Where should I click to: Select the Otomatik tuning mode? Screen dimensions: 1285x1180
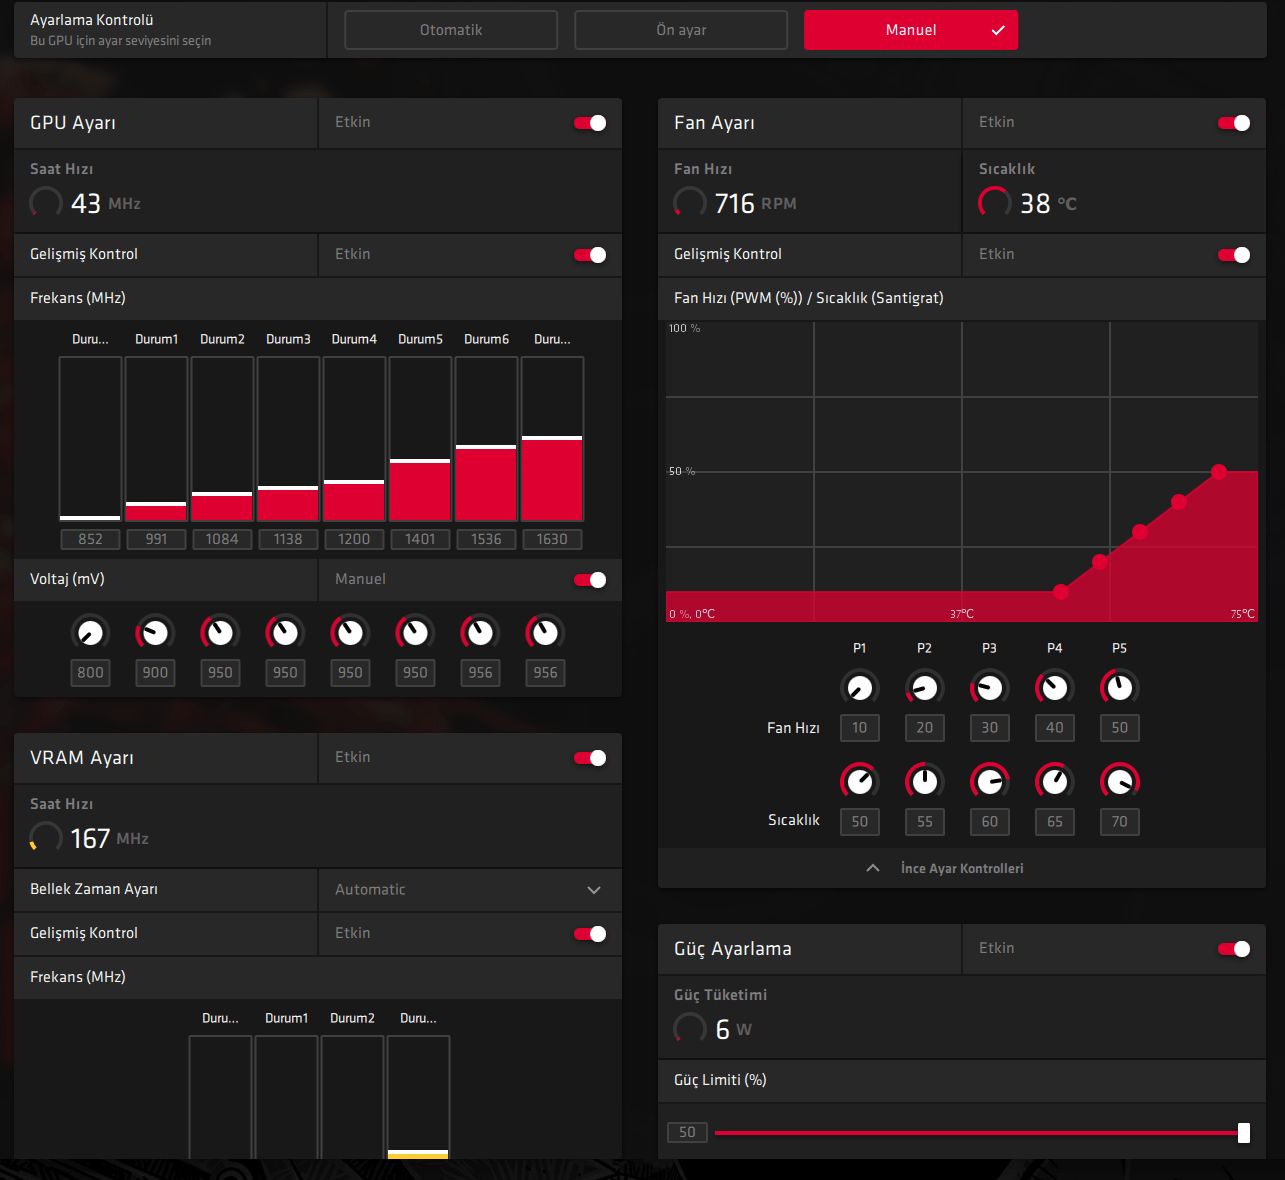tap(451, 30)
